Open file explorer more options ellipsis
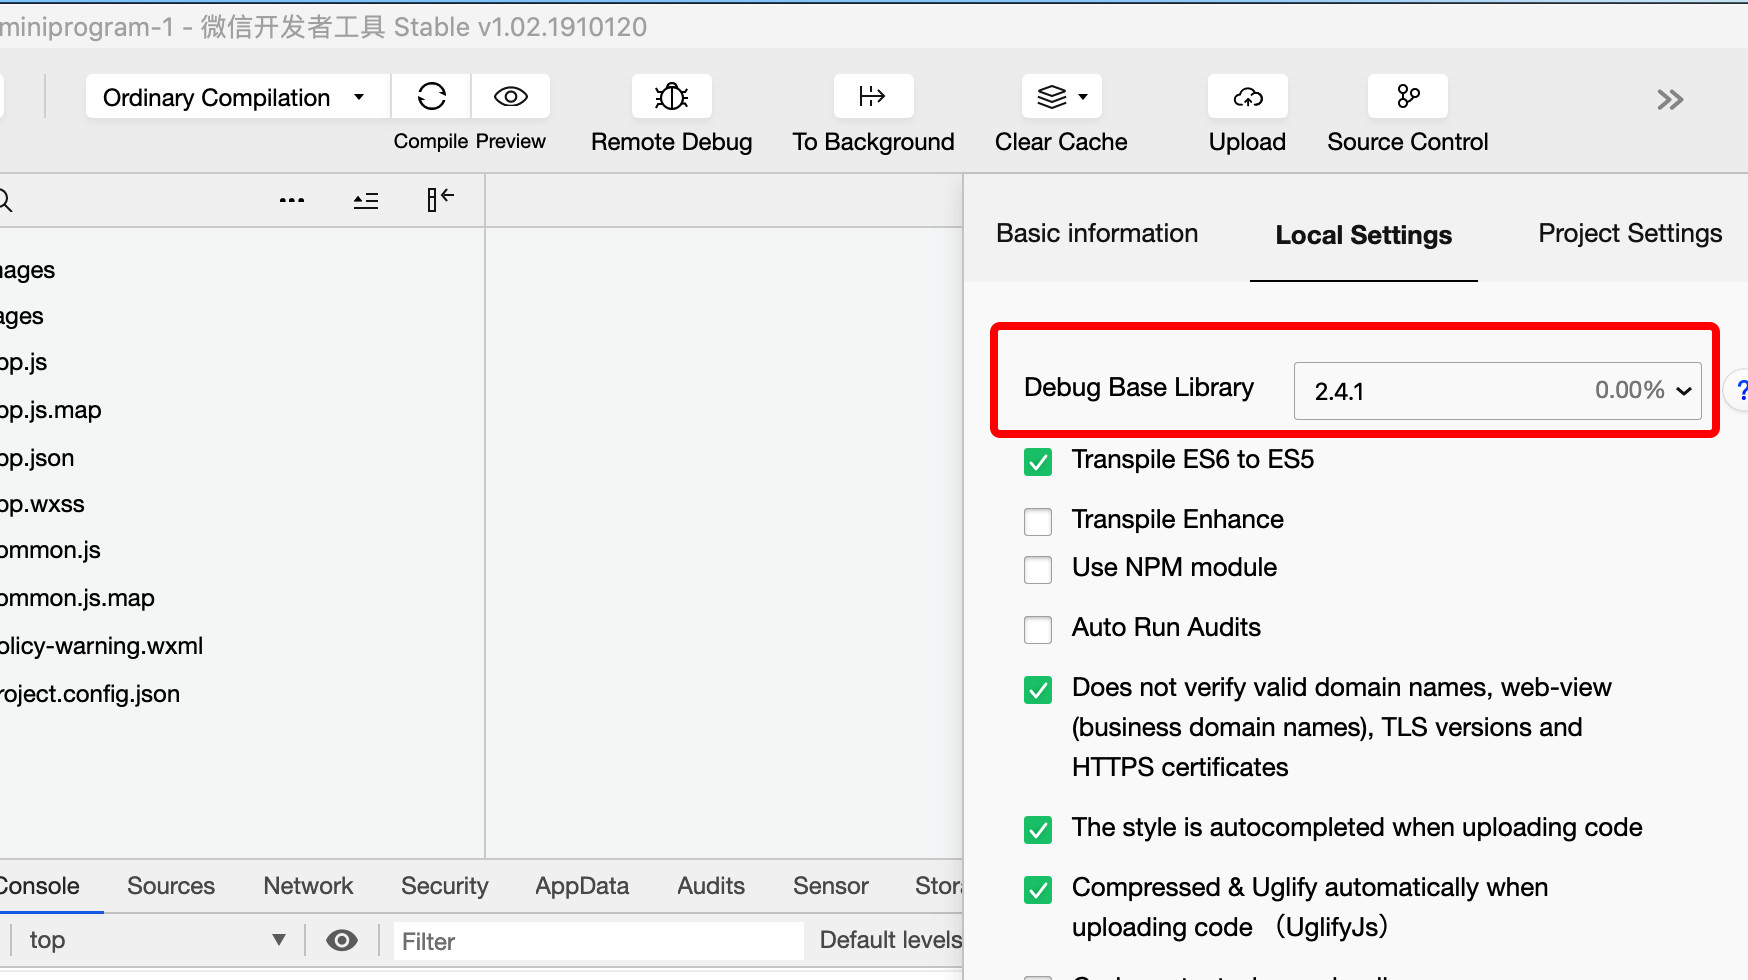Viewport: 1748px width, 980px height. (292, 201)
